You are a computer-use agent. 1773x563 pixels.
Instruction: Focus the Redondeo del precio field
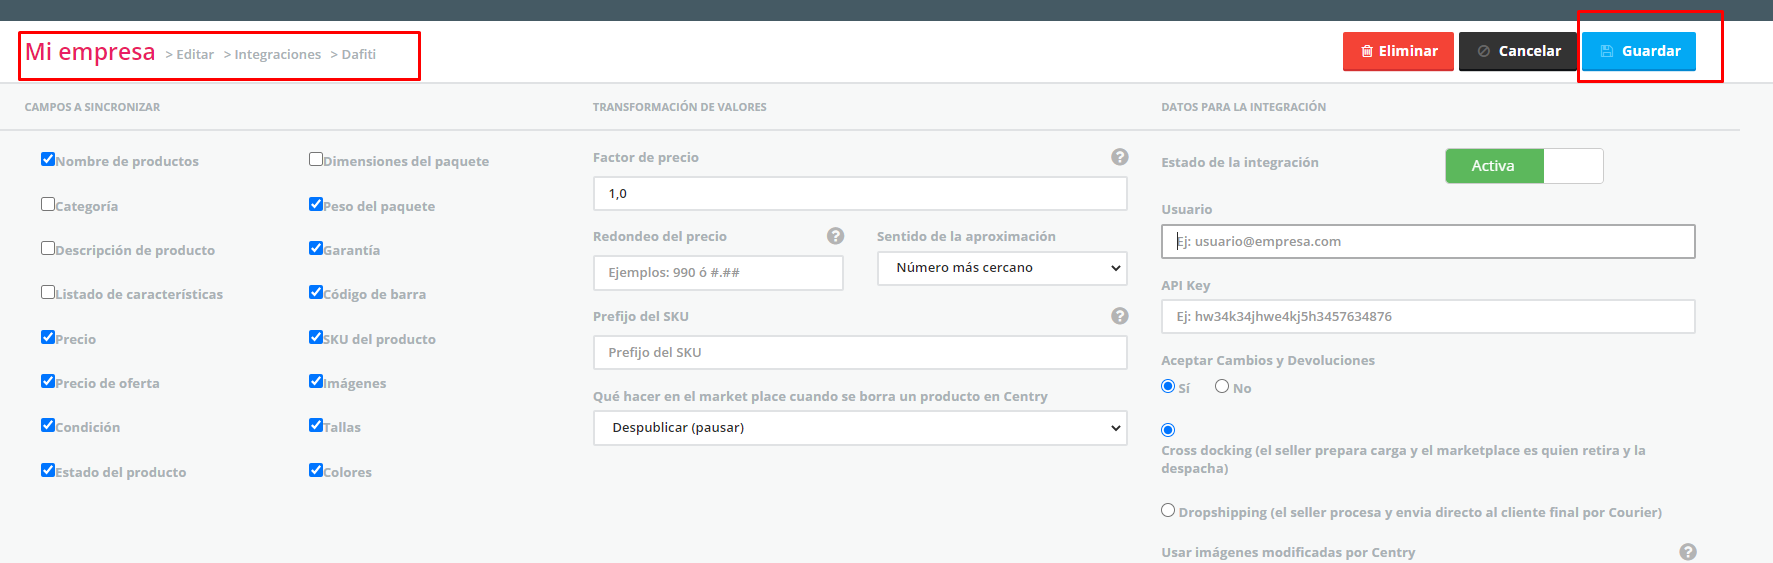(718, 273)
